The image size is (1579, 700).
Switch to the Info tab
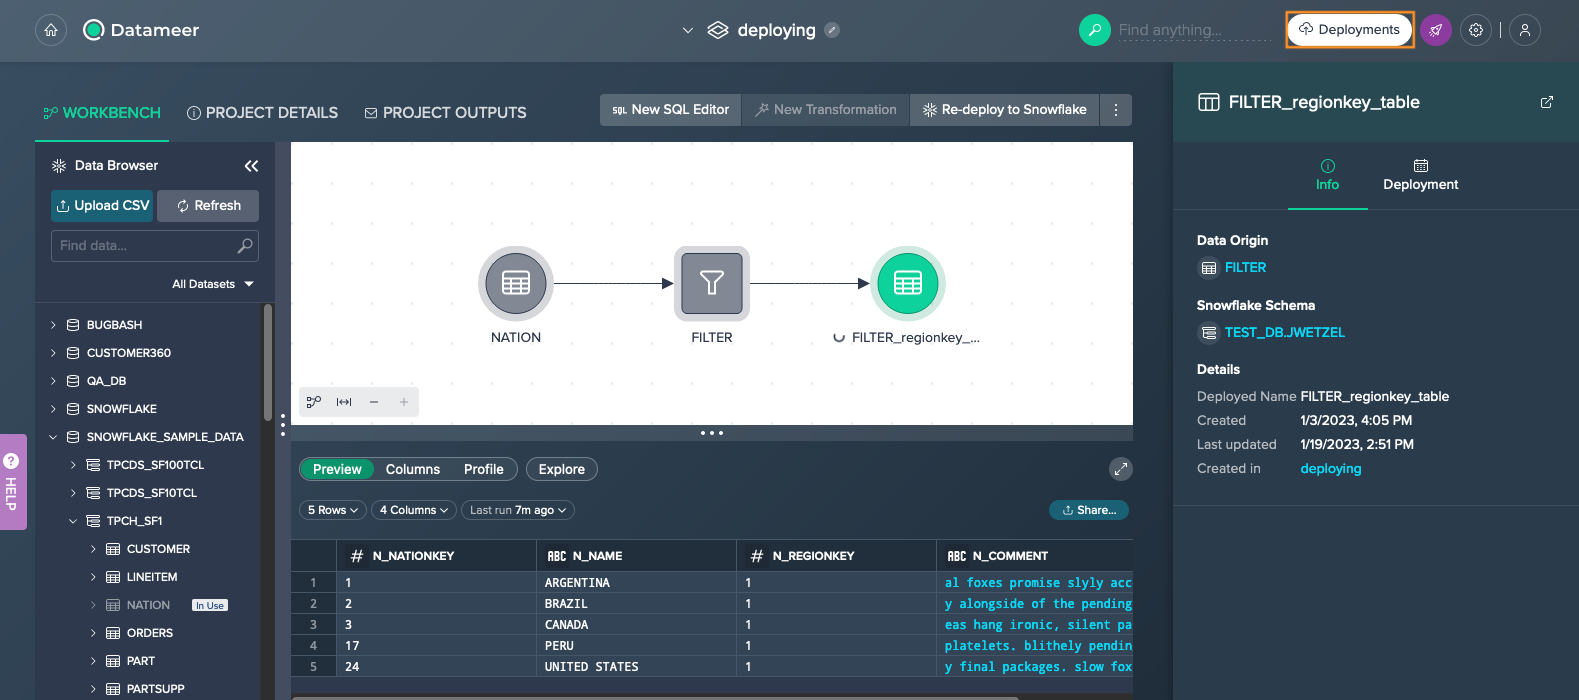(x=1328, y=175)
